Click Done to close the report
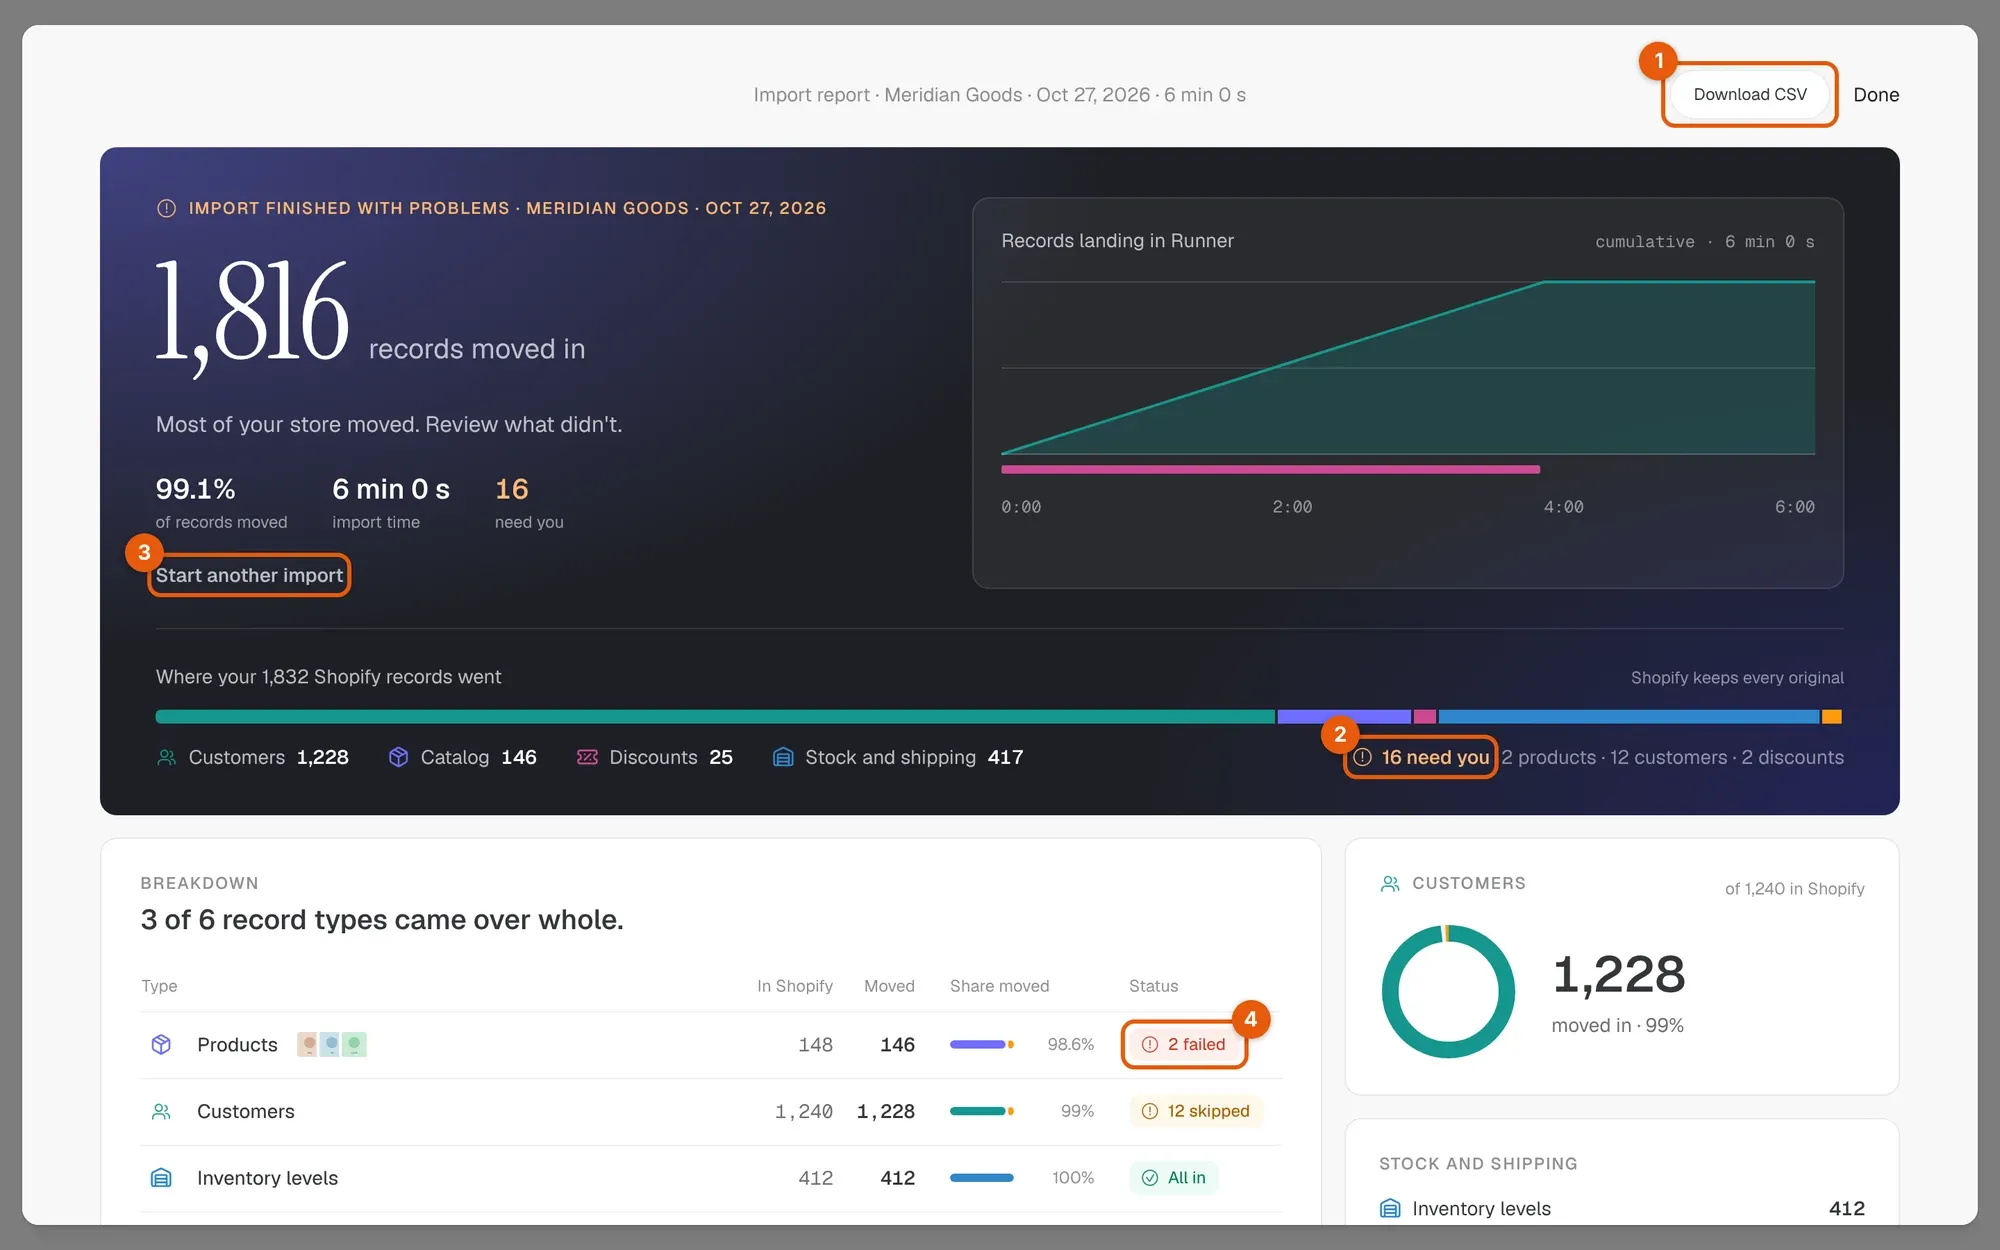This screenshot has height=1250, width=2000. click(1876, 95)
